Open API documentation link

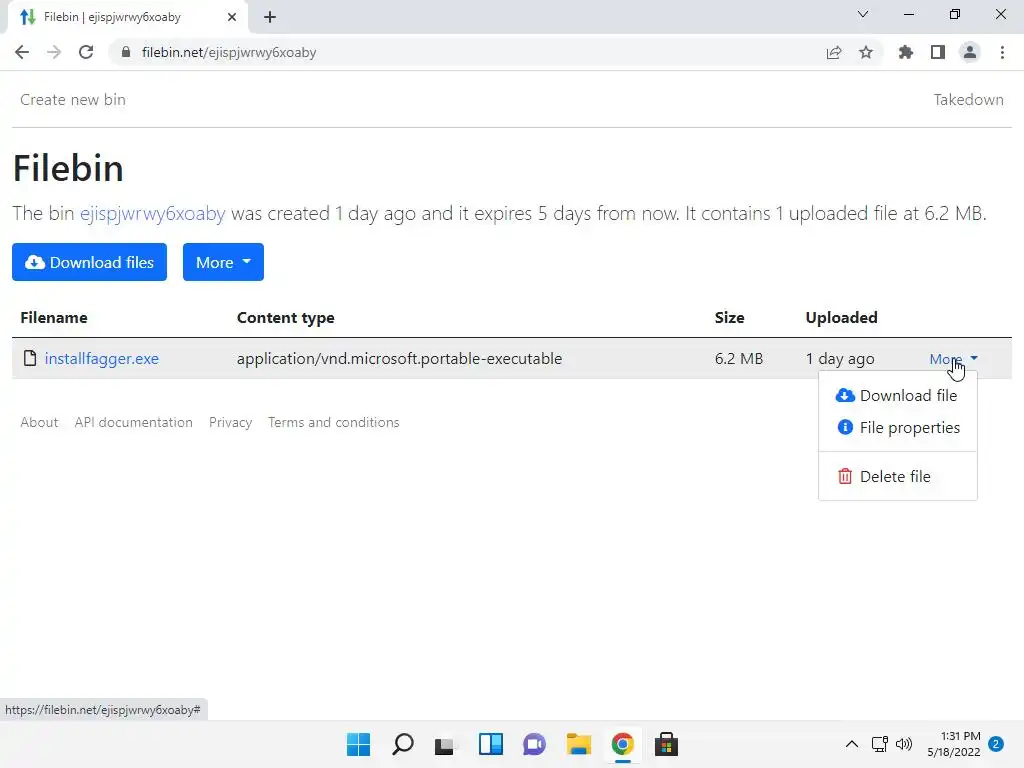pos(134,423)
